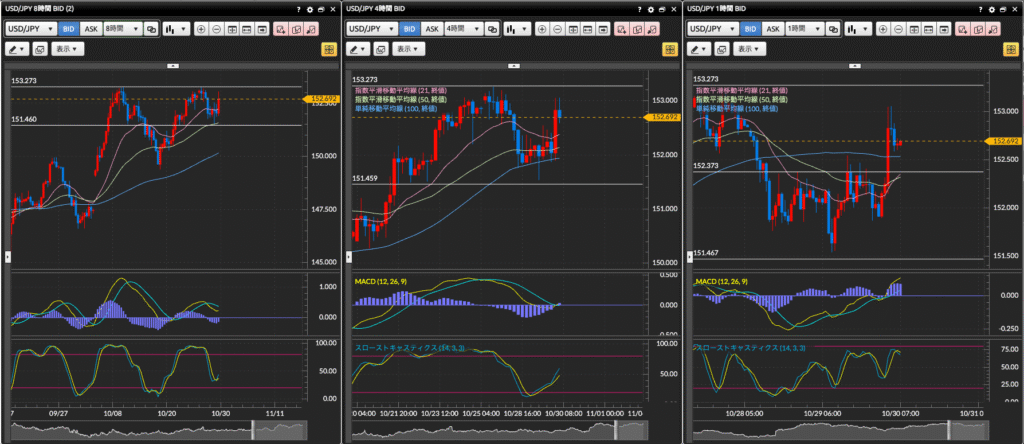1024x444 pixels.
Task: Open chart type dropdown in 1時間 chart
Action: coord(859,29)
